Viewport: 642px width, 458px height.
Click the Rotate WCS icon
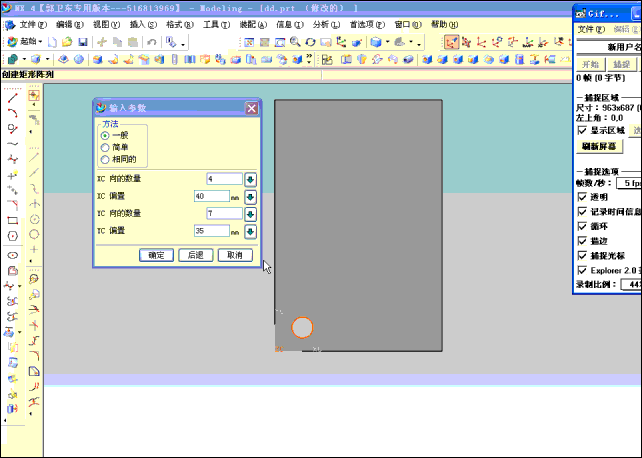point(497,42)
